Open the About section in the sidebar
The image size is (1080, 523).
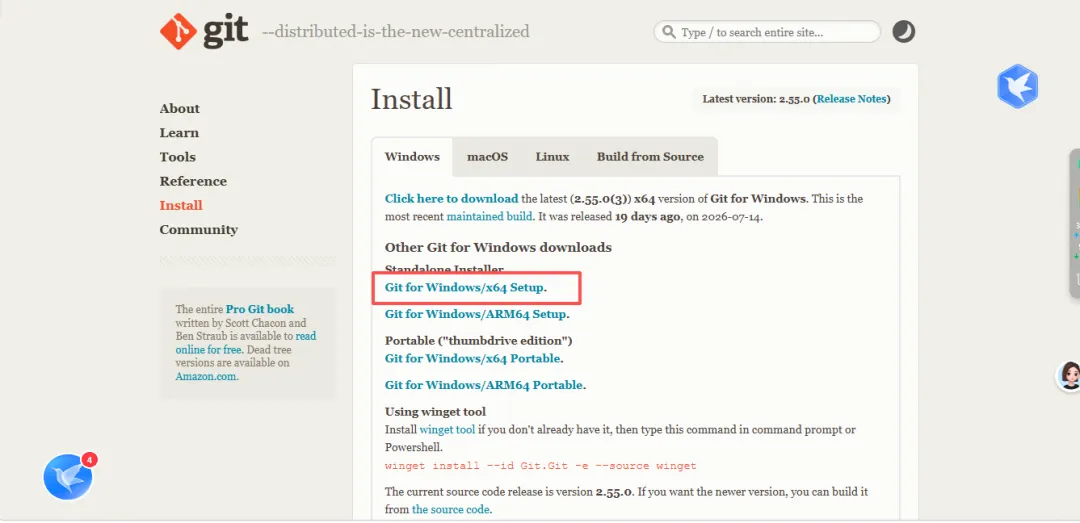(x=180, y=109)
